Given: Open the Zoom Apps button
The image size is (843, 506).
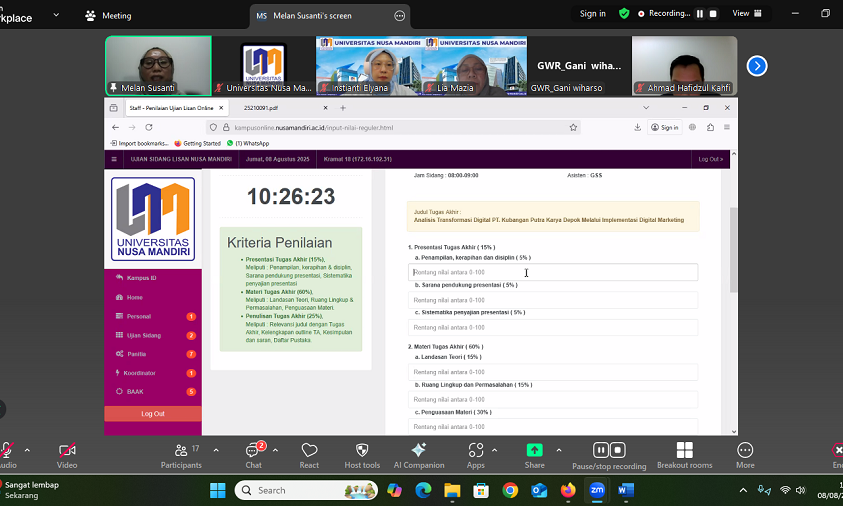Looking at the screenshot, I should pyautogui.click(x=476, y=455).
